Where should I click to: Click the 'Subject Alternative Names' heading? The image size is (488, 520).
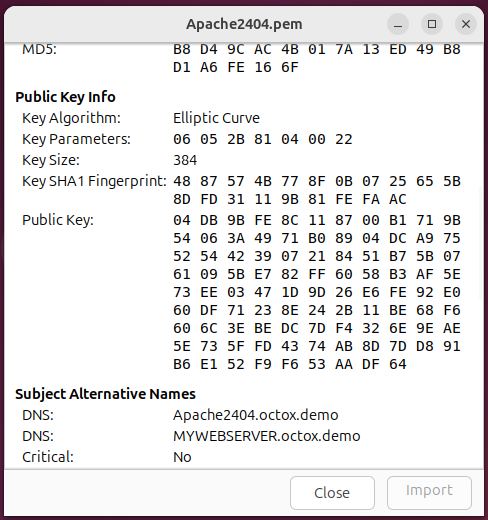click(105, 394)
